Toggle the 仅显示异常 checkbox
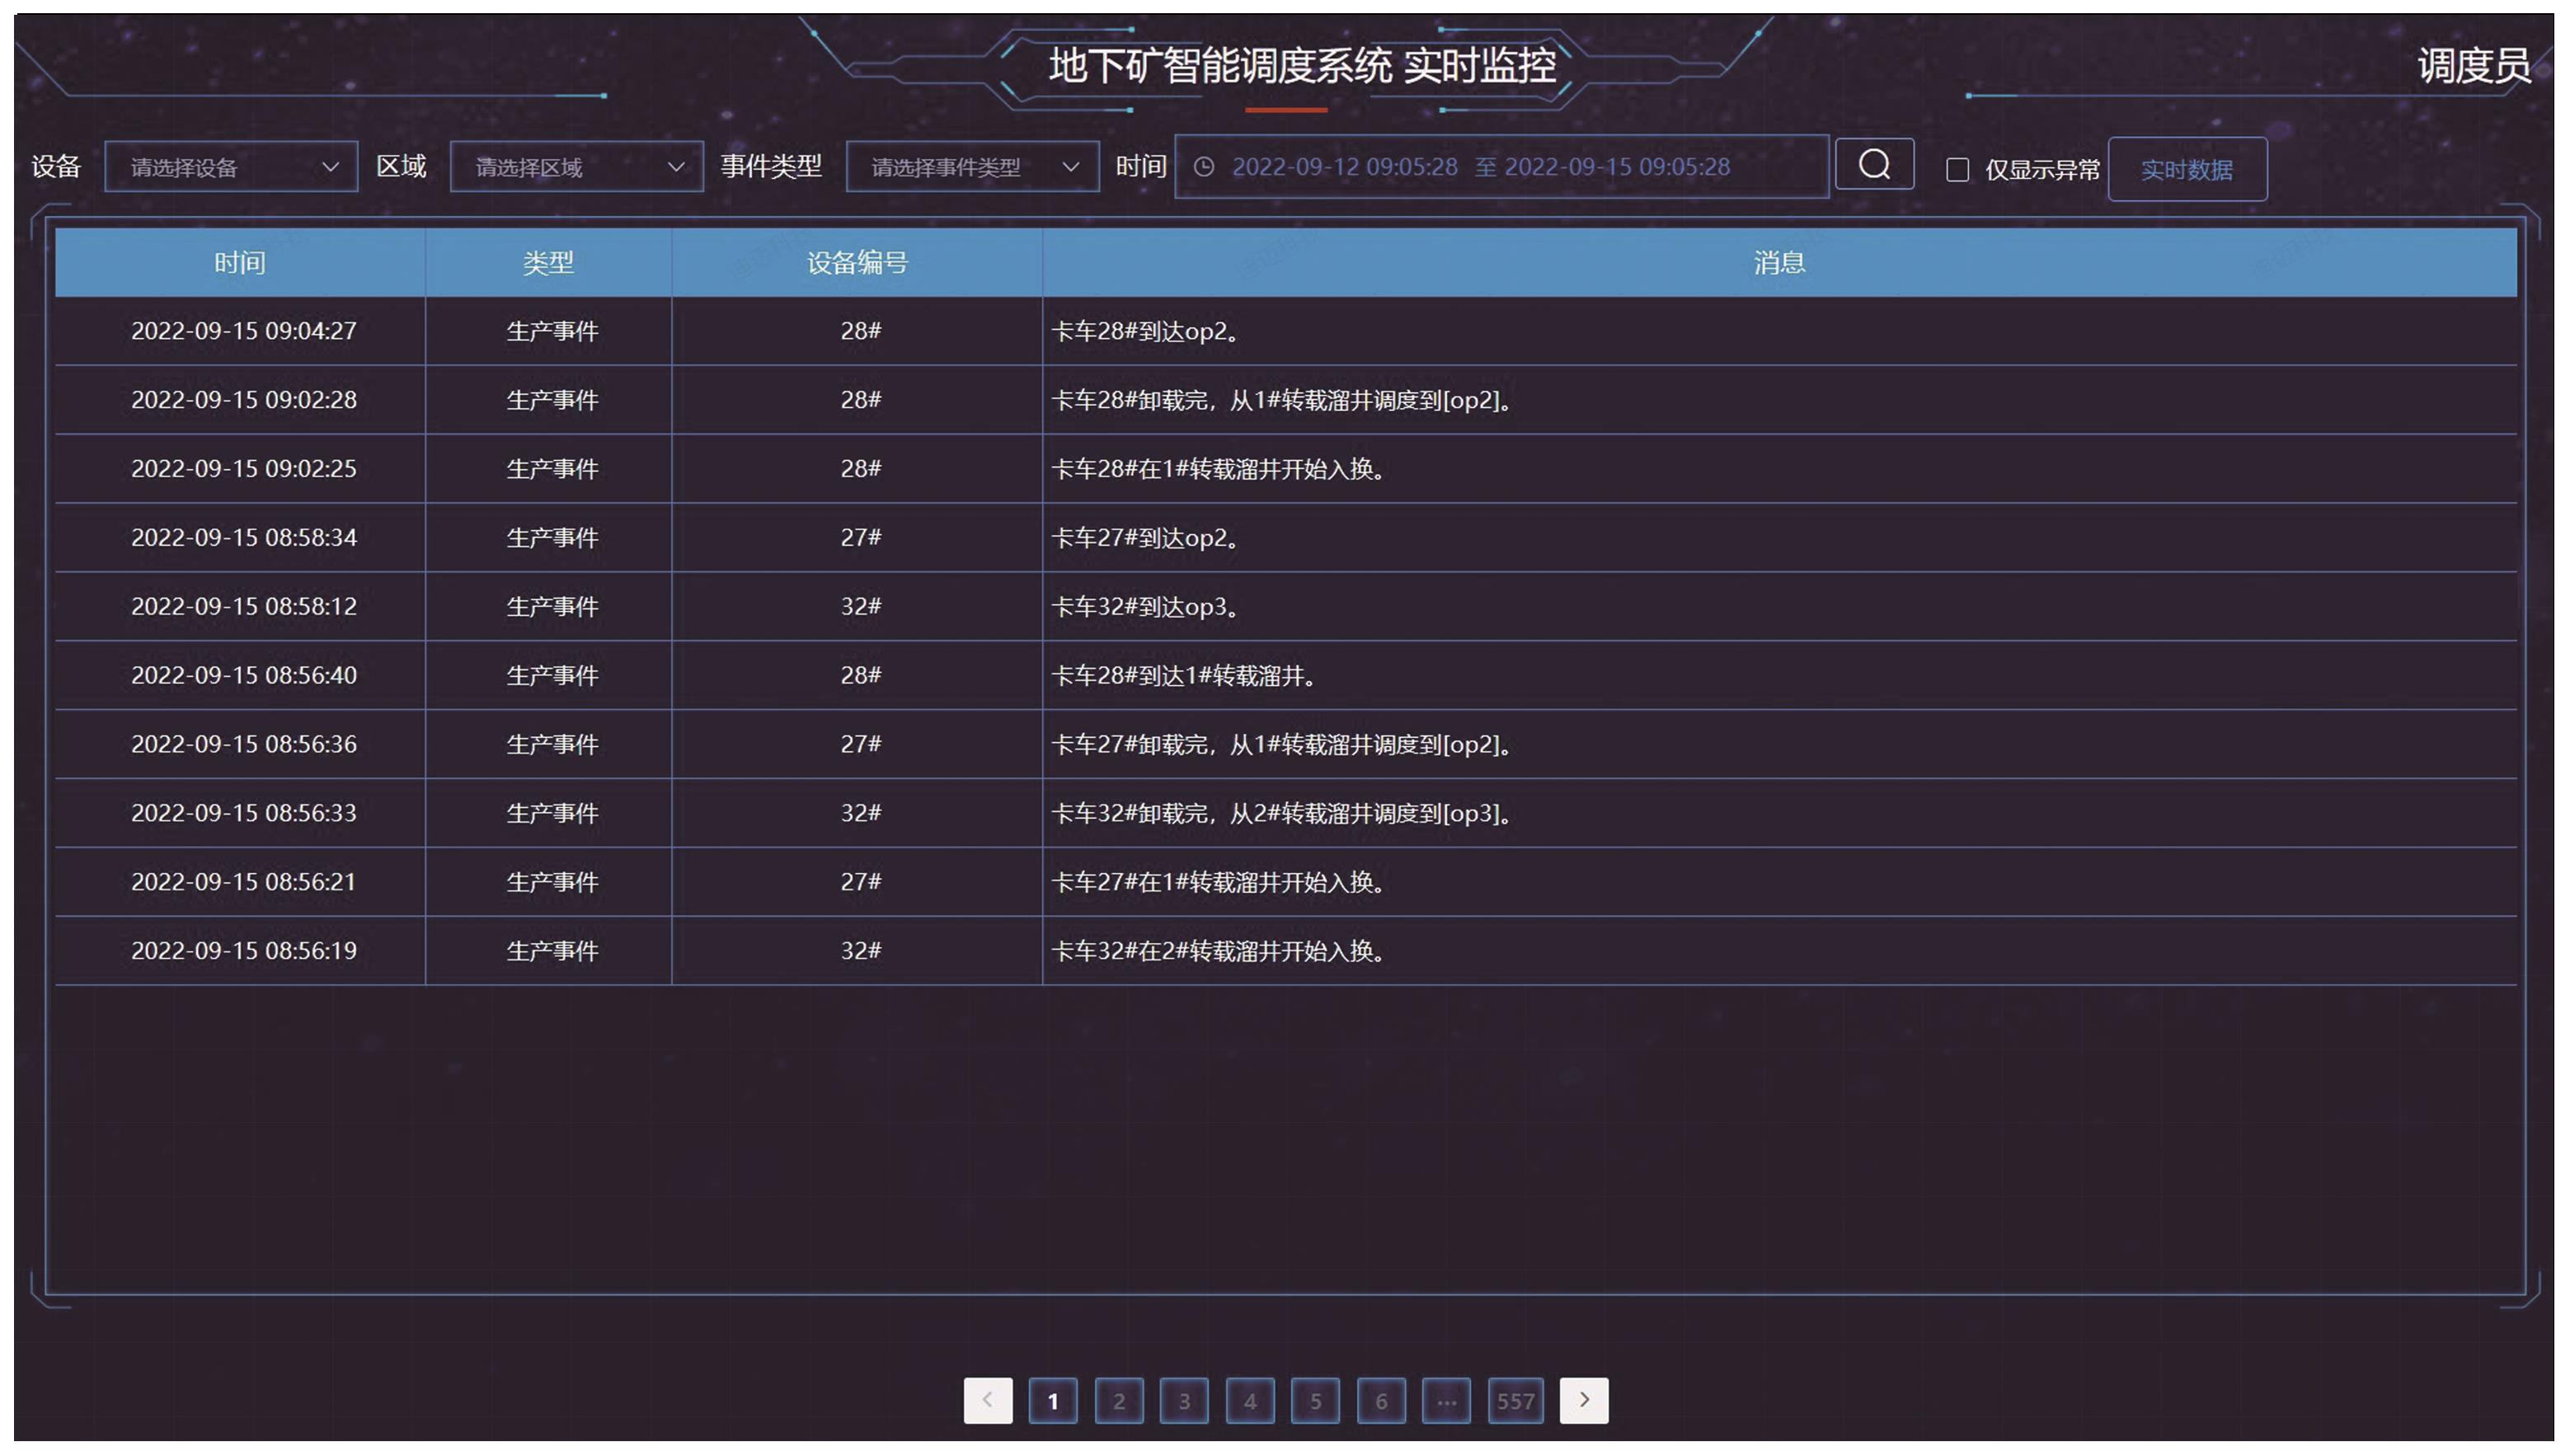 coord(1957,170)
